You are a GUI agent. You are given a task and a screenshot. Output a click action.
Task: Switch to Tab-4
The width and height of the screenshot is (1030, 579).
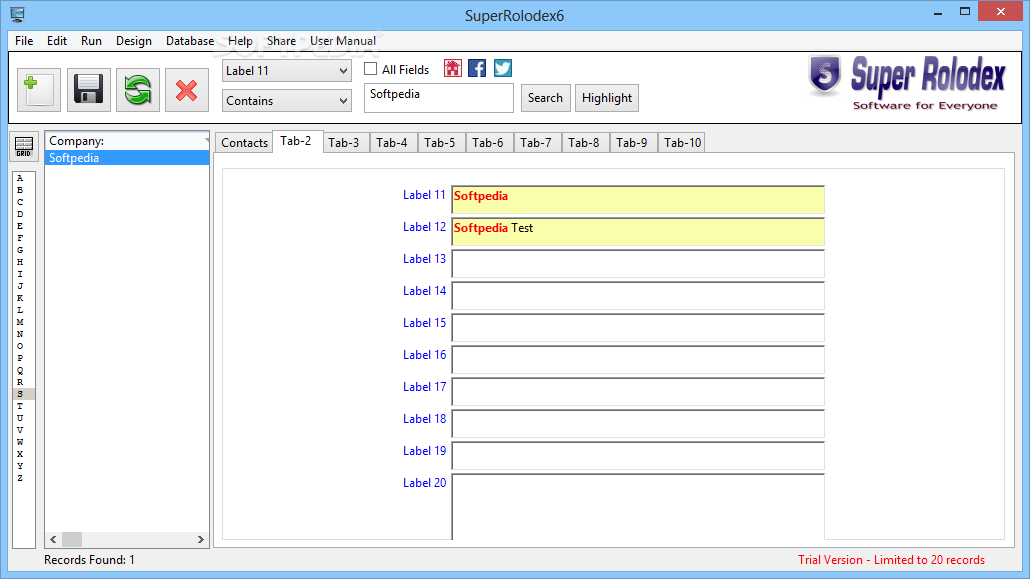click(x=392, y=143)
